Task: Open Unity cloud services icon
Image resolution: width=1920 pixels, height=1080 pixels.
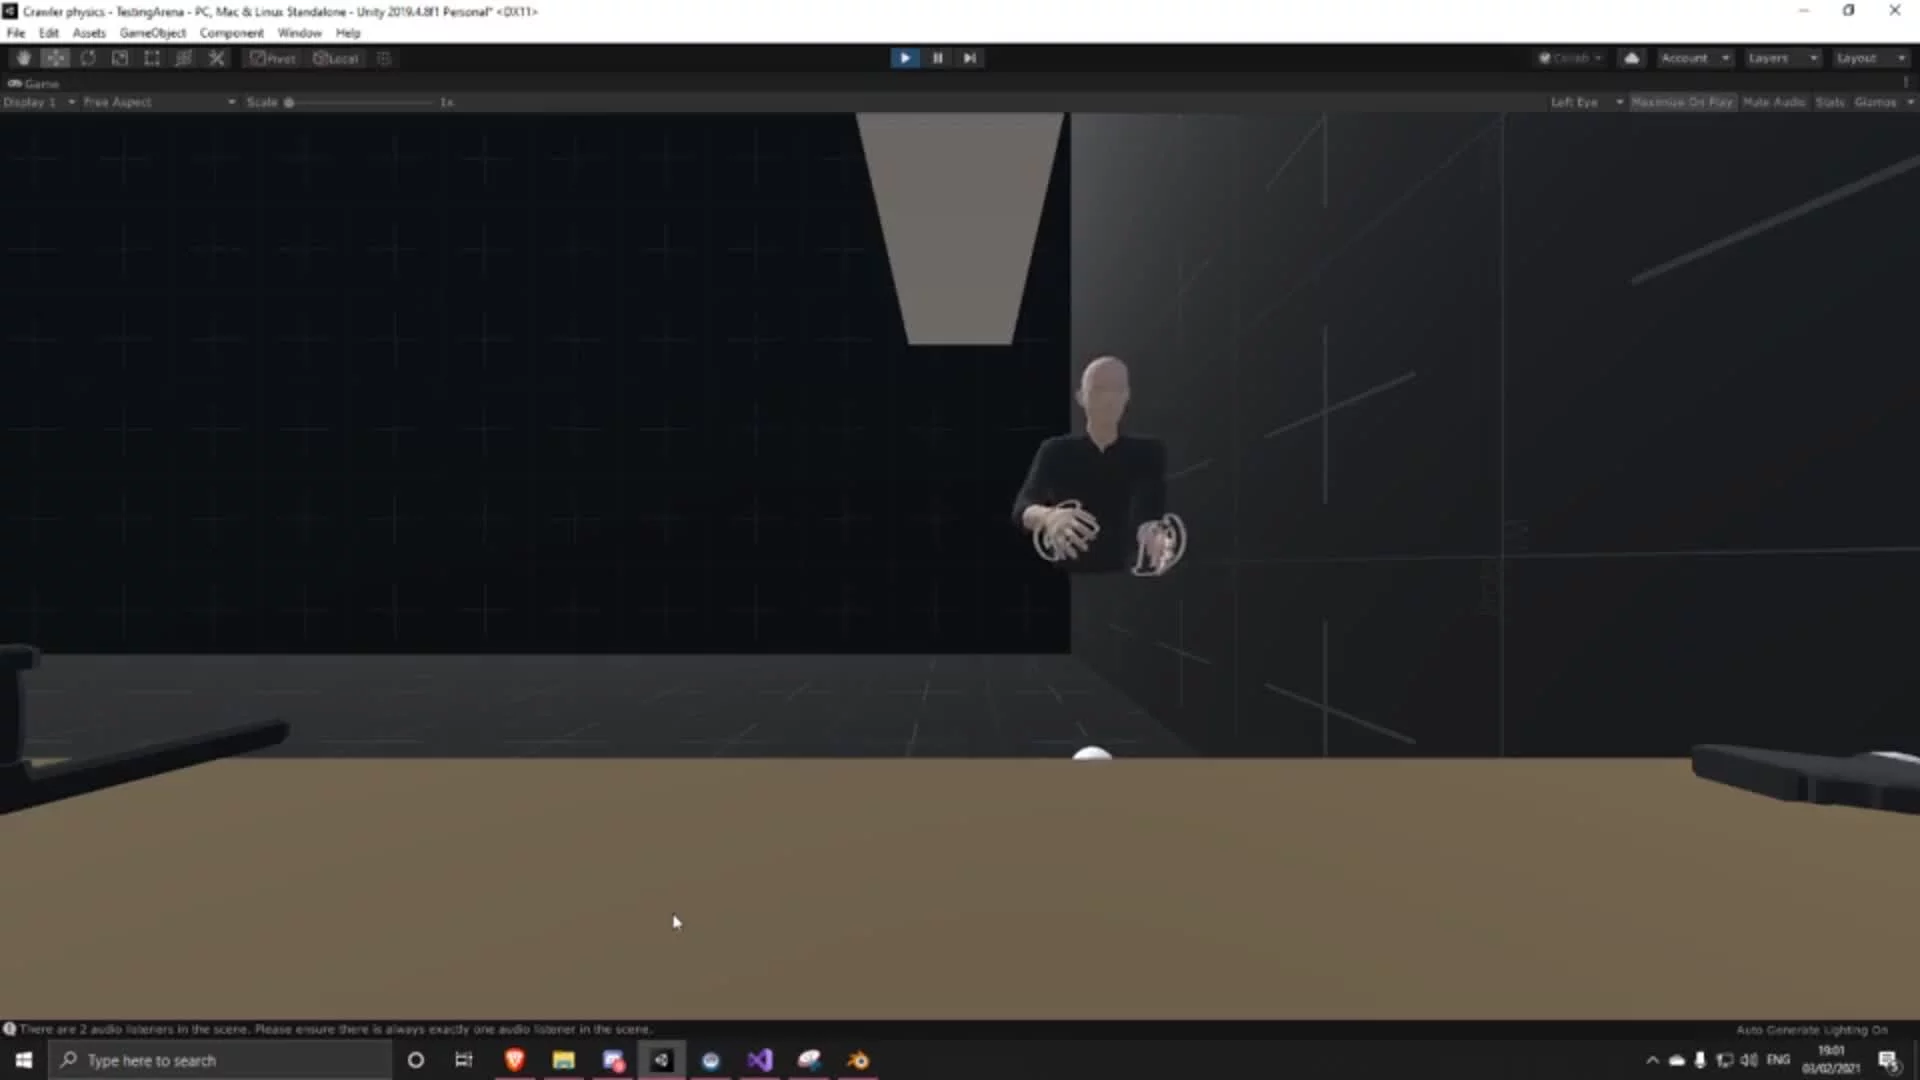Action: point(1631,58)
